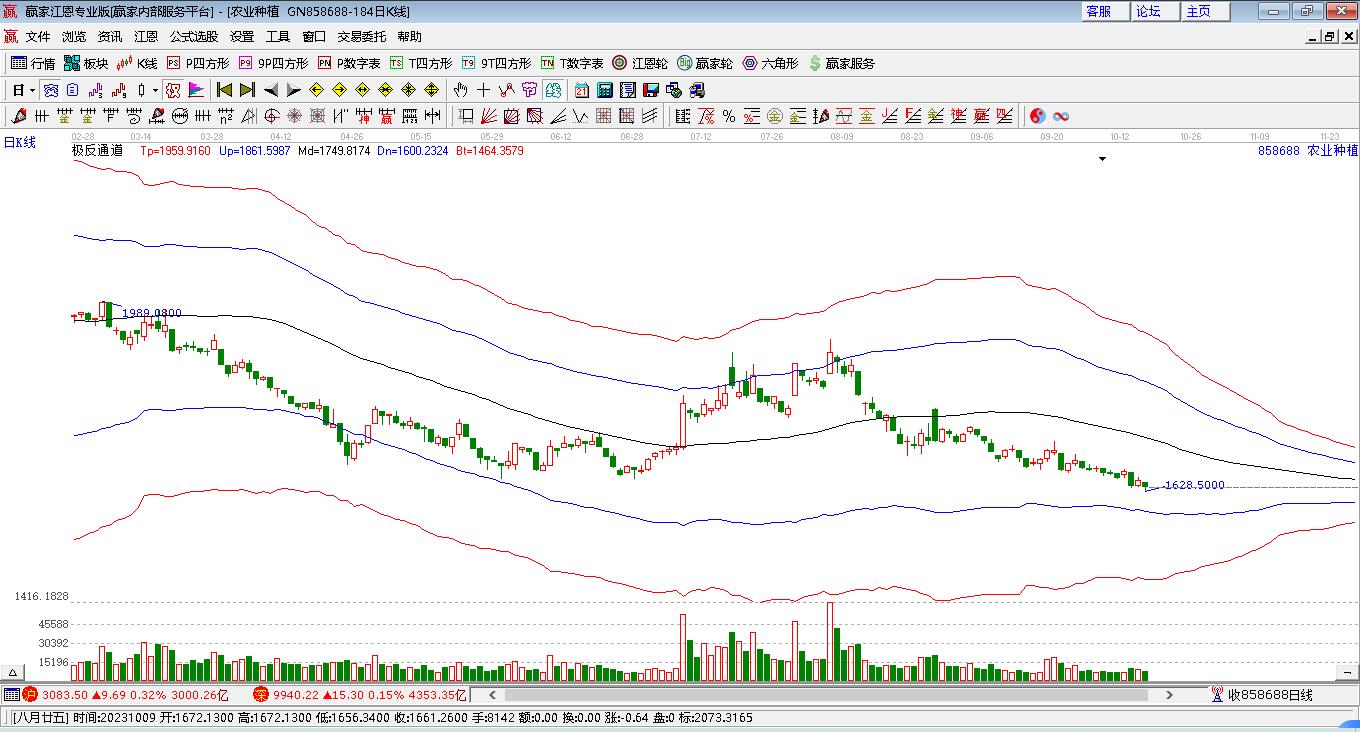The image size is (1360, 732).
Task: Jump to last bar with skip-forward arrow
Action: (x=247, y=90)
